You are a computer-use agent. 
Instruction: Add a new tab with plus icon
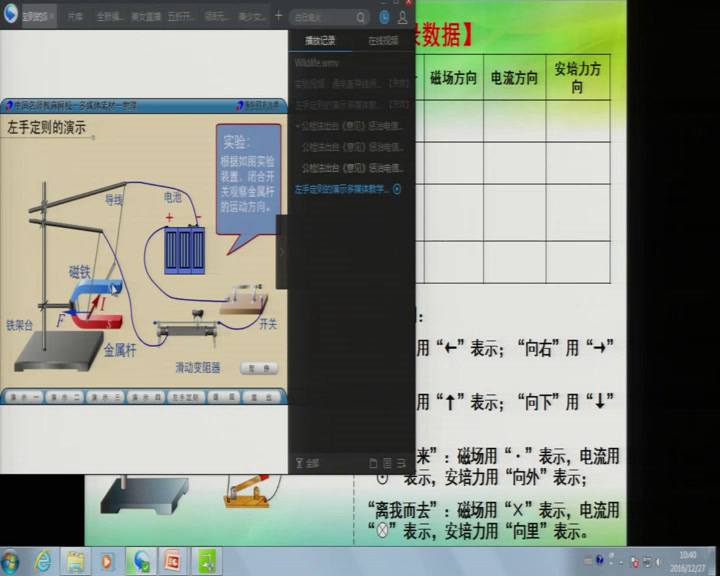(x=279, y=16)
